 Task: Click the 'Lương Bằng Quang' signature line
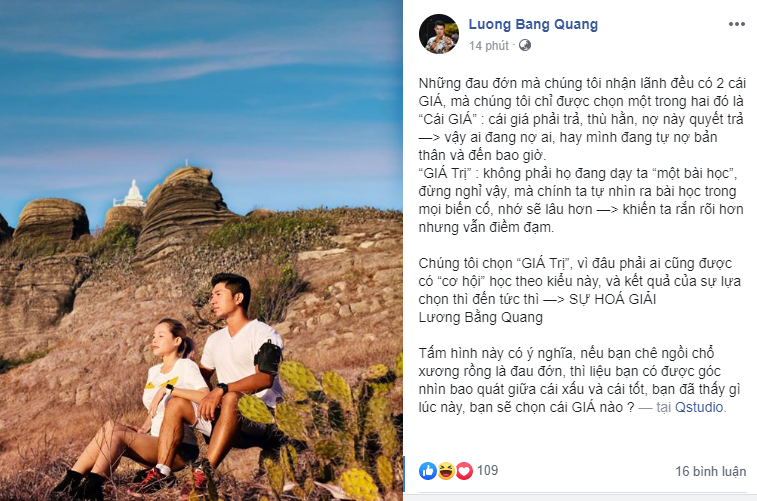tap(480, 317)
